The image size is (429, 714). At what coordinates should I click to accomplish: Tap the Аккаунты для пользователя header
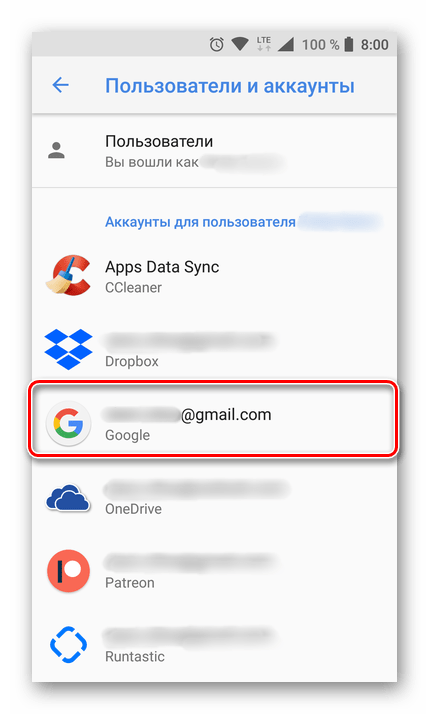pyautogui.click(x=200, y=222)
